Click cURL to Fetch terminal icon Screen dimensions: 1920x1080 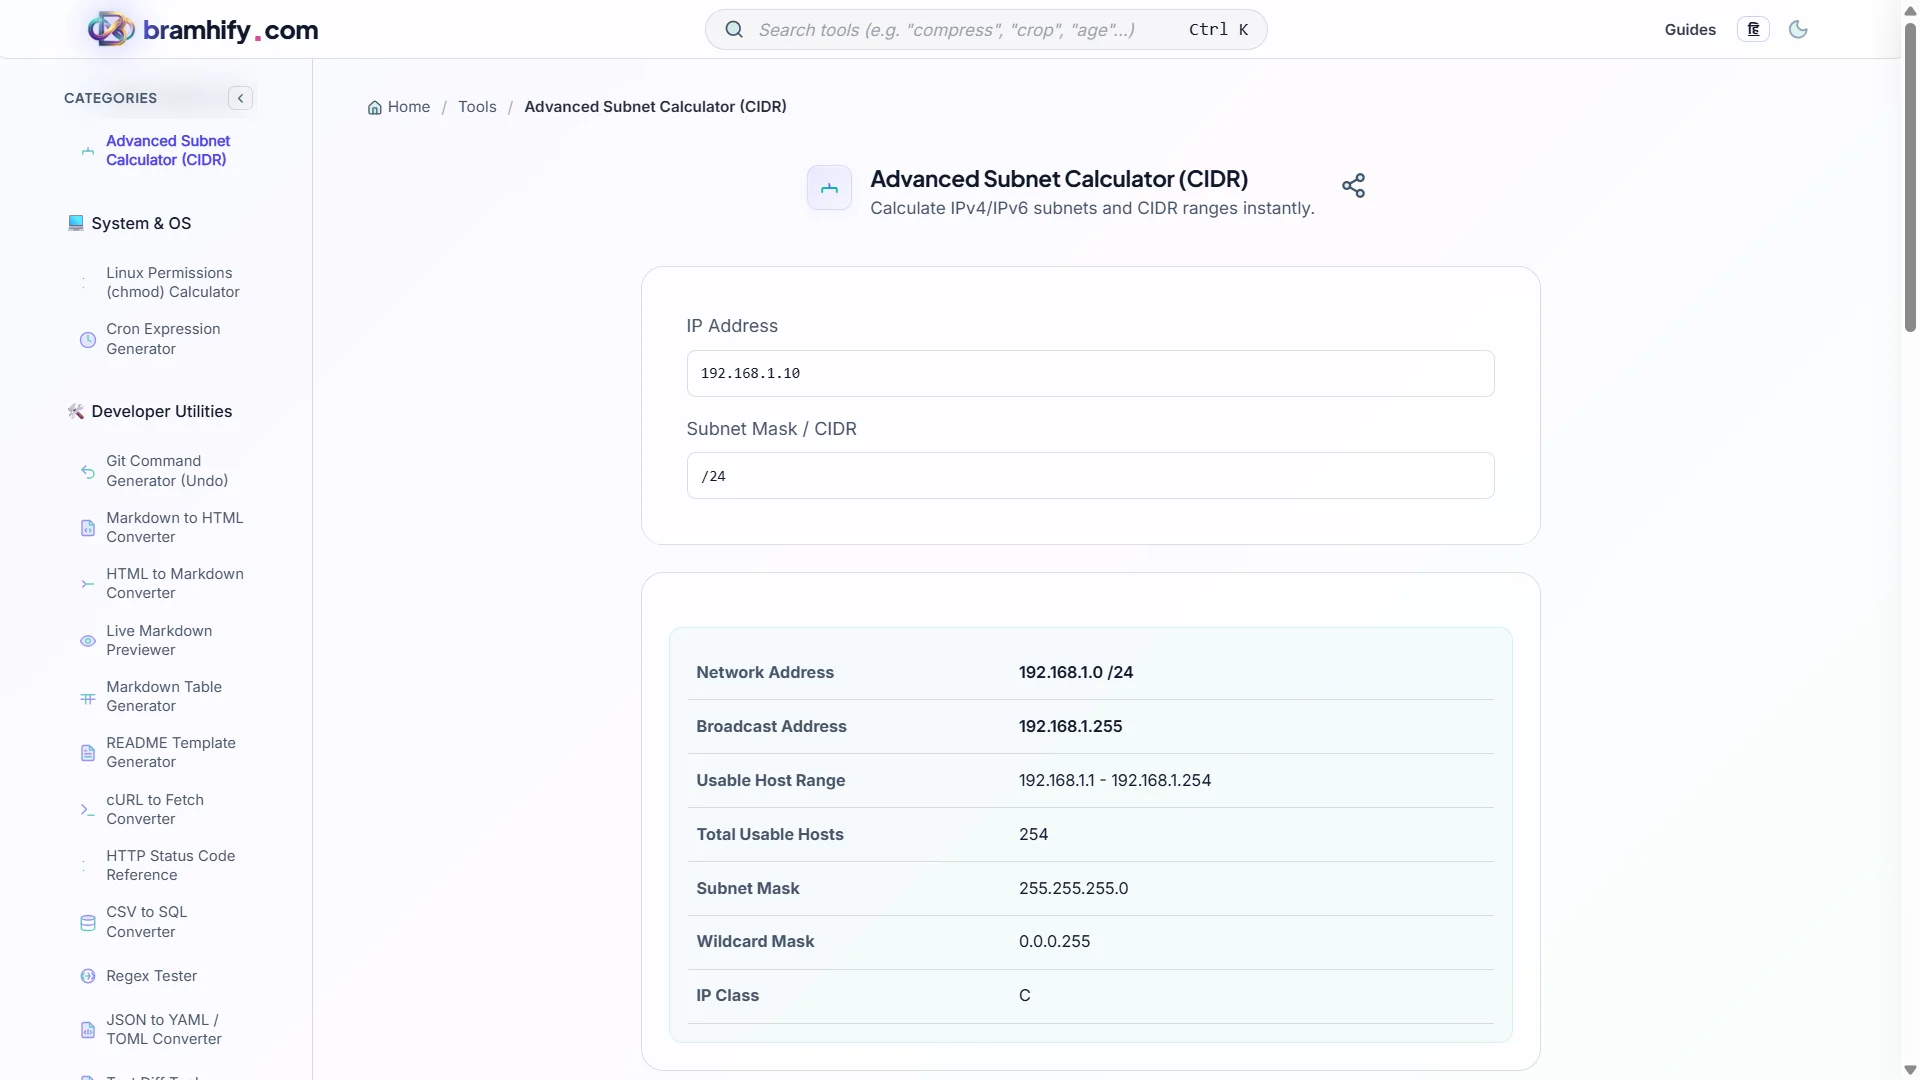click(x=88, y=810)
